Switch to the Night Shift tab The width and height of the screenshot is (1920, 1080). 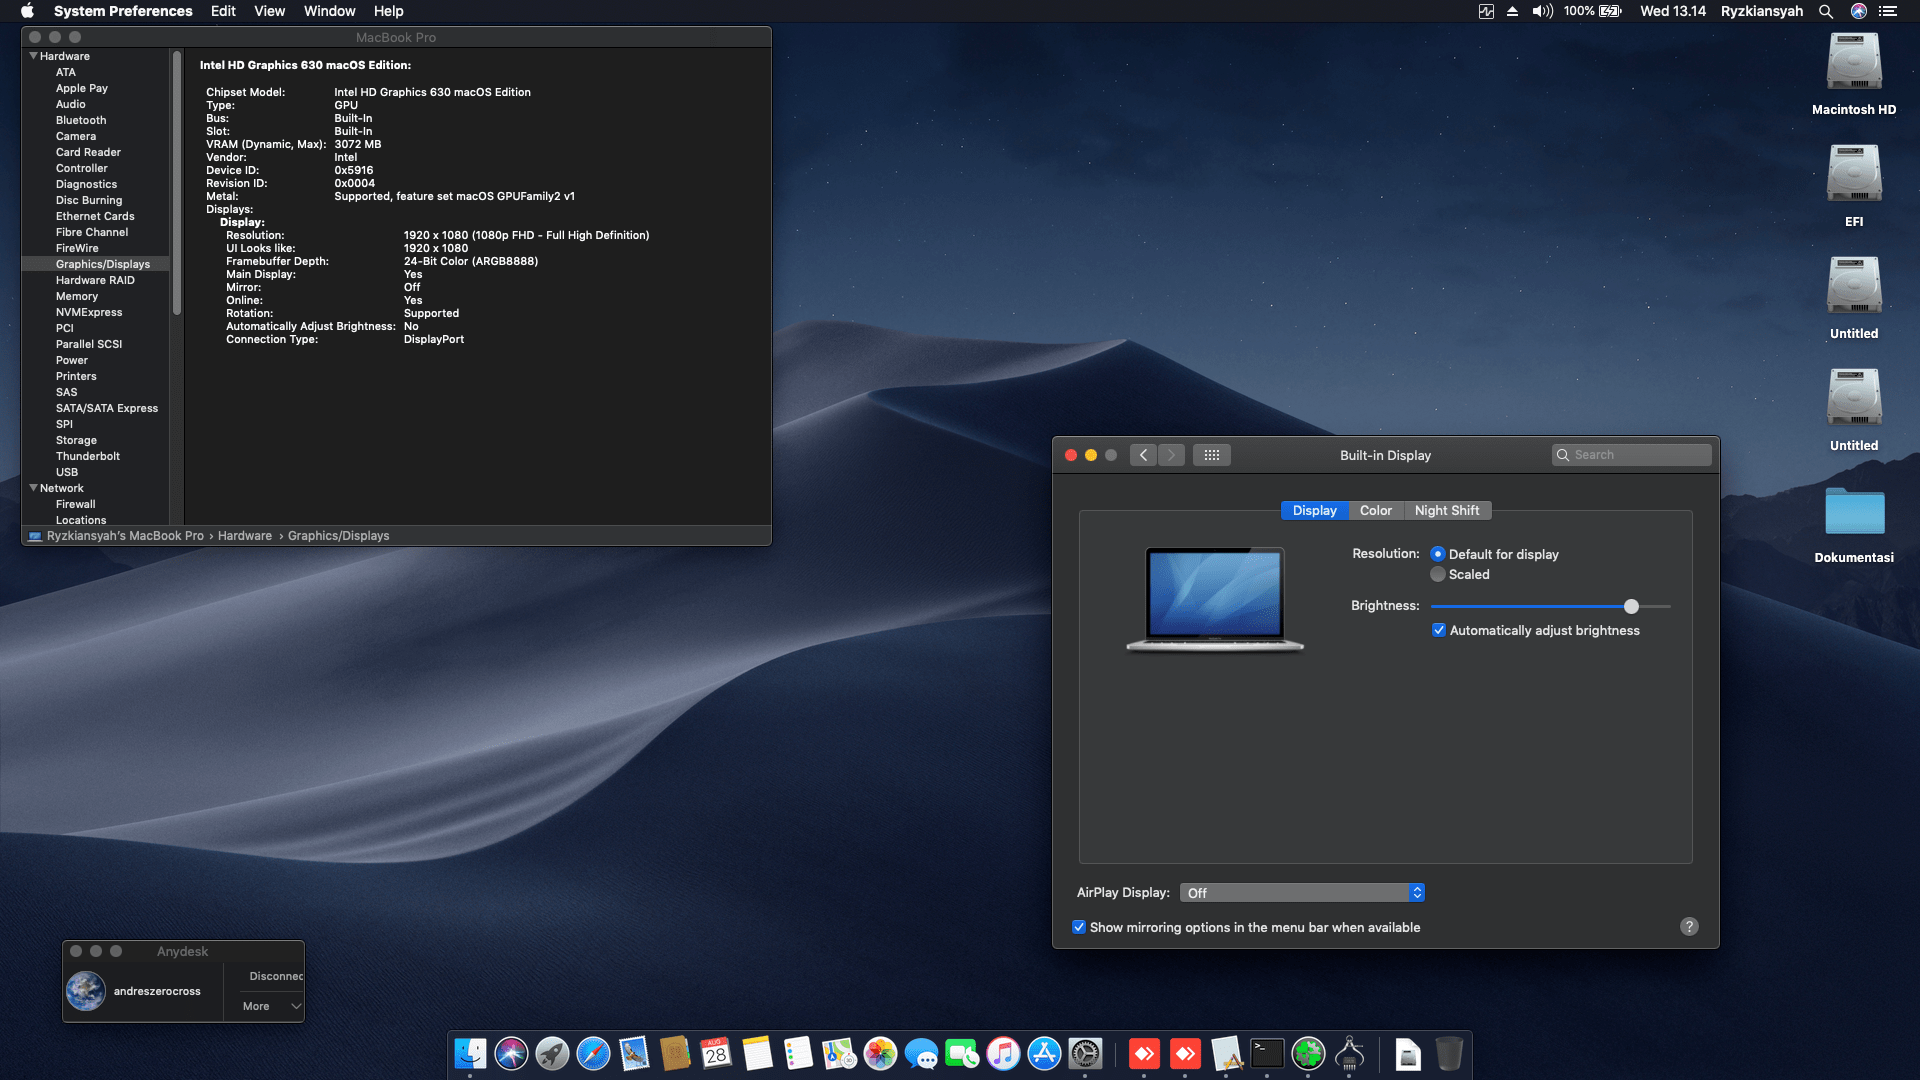pyautogui.click(x=1447, y=510)
